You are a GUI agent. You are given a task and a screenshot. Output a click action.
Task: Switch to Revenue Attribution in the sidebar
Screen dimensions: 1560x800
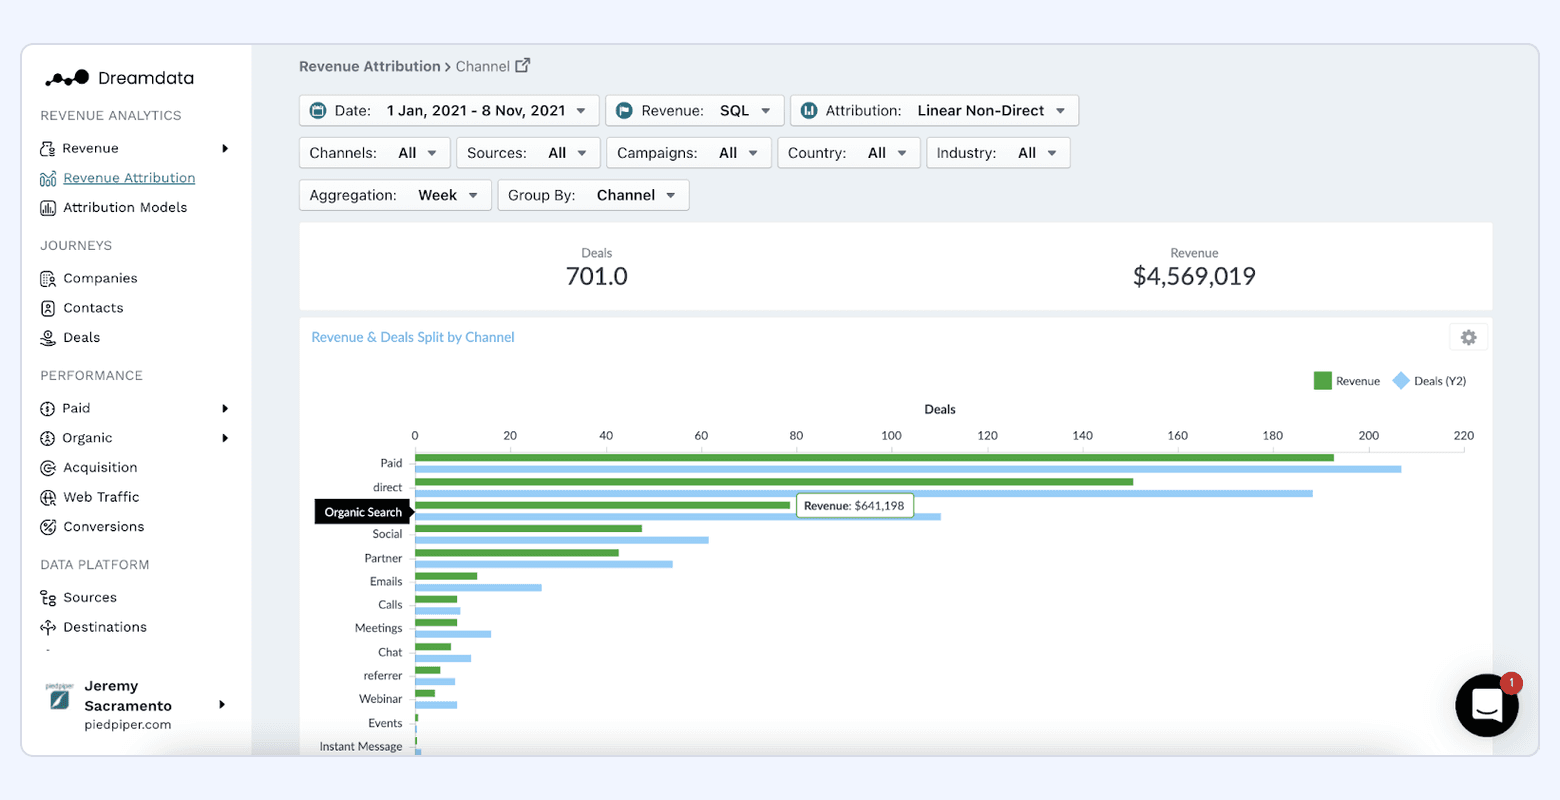point(128,177)
